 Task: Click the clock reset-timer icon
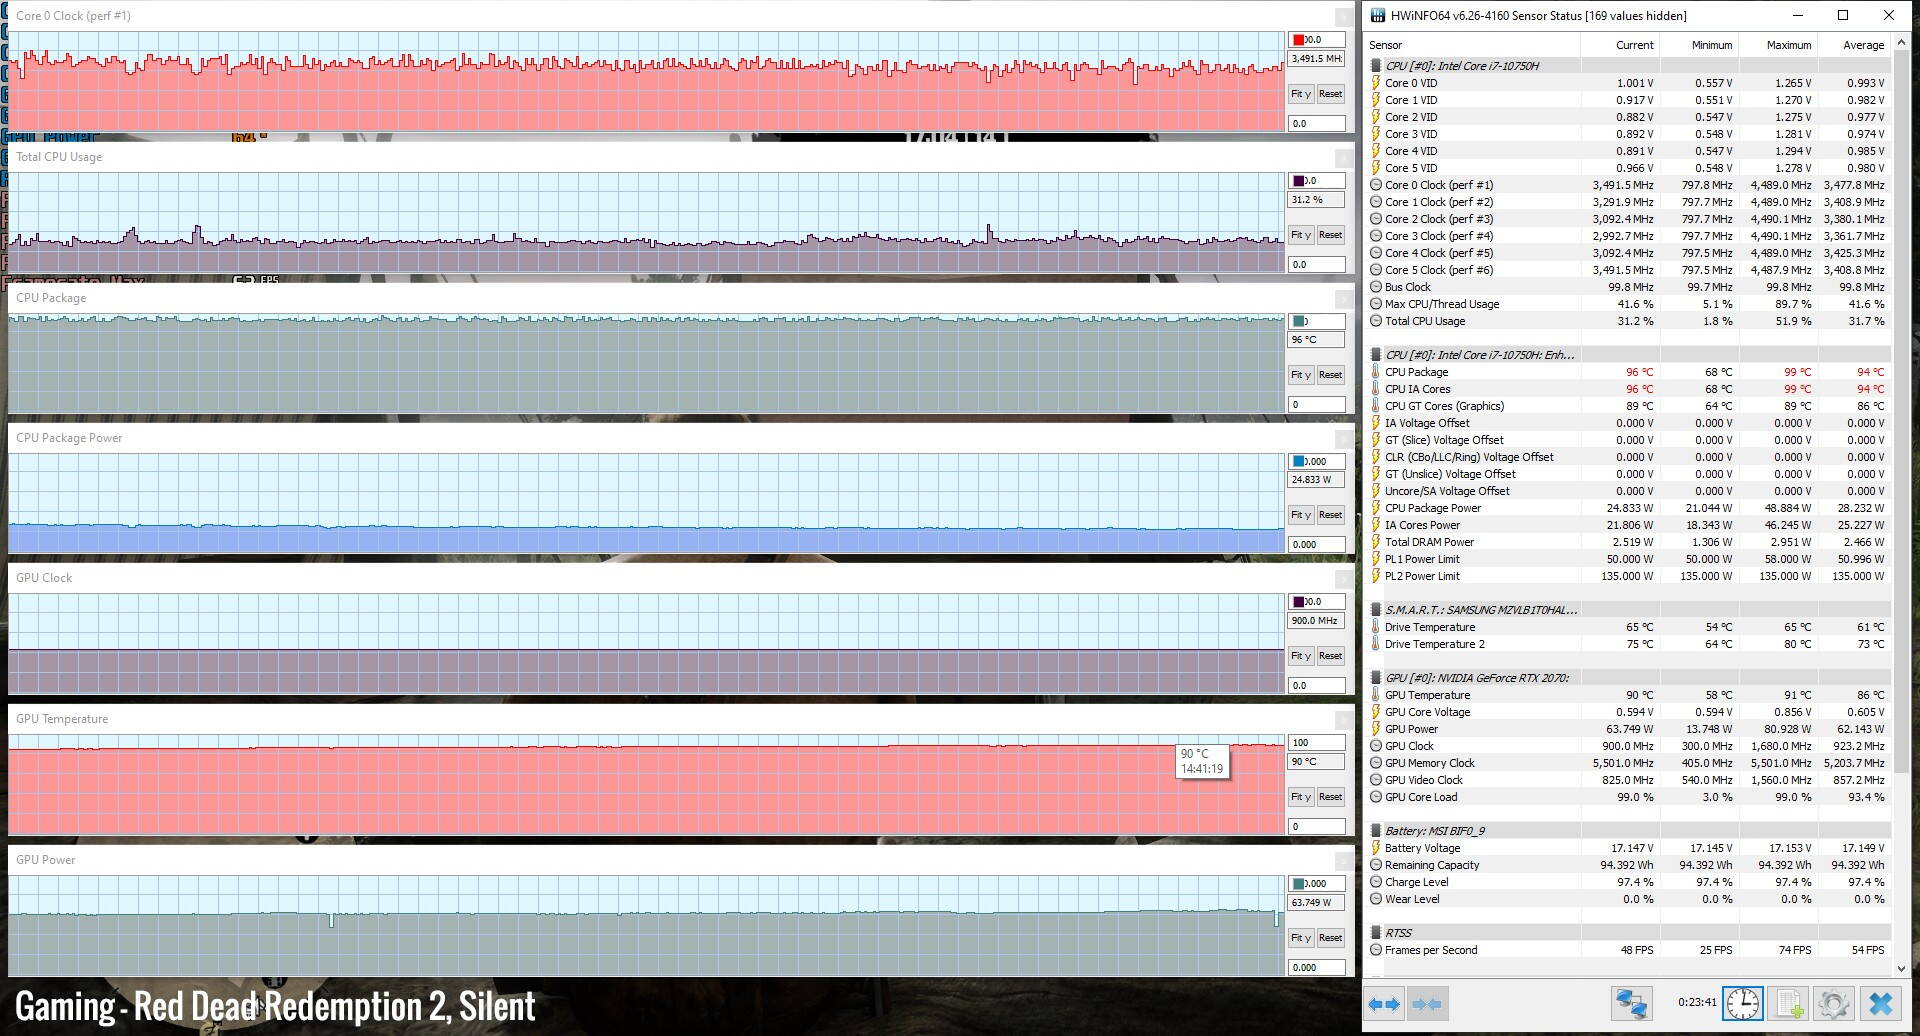coord(1743,1004)
